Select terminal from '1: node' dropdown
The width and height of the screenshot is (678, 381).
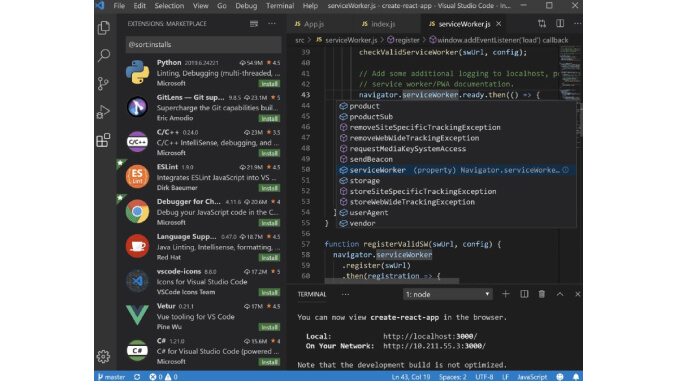click(x=448, y=294)
